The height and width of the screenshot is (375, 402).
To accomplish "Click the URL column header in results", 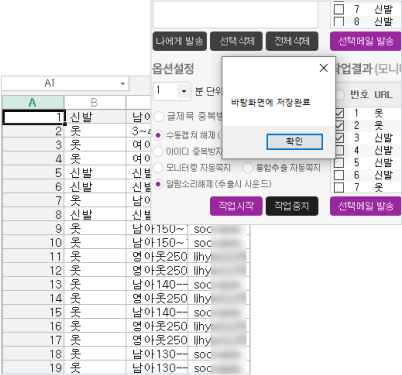I will pyautogui.click(x=383, y=95).
